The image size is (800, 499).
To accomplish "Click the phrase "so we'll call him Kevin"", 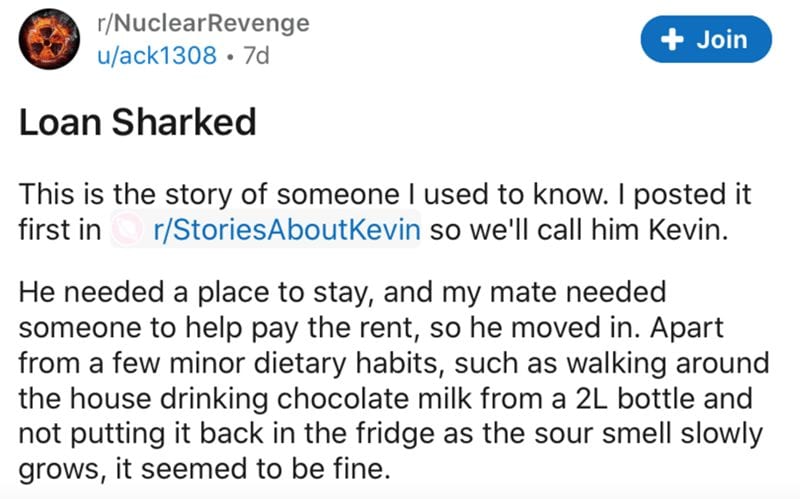I will (x=578, y=230).
